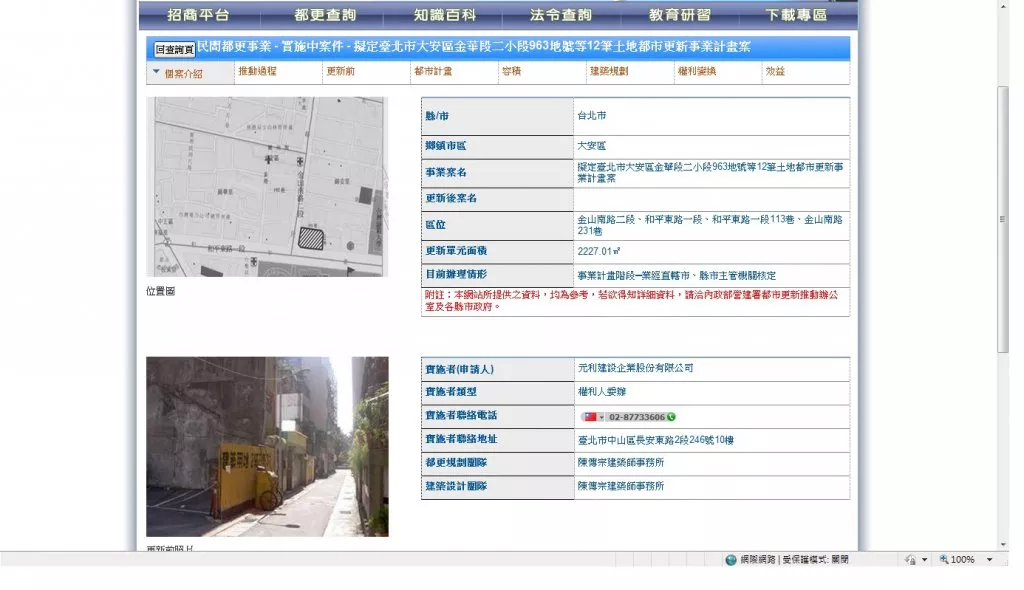Open the country dropdown next to the flag

[601, 417]
